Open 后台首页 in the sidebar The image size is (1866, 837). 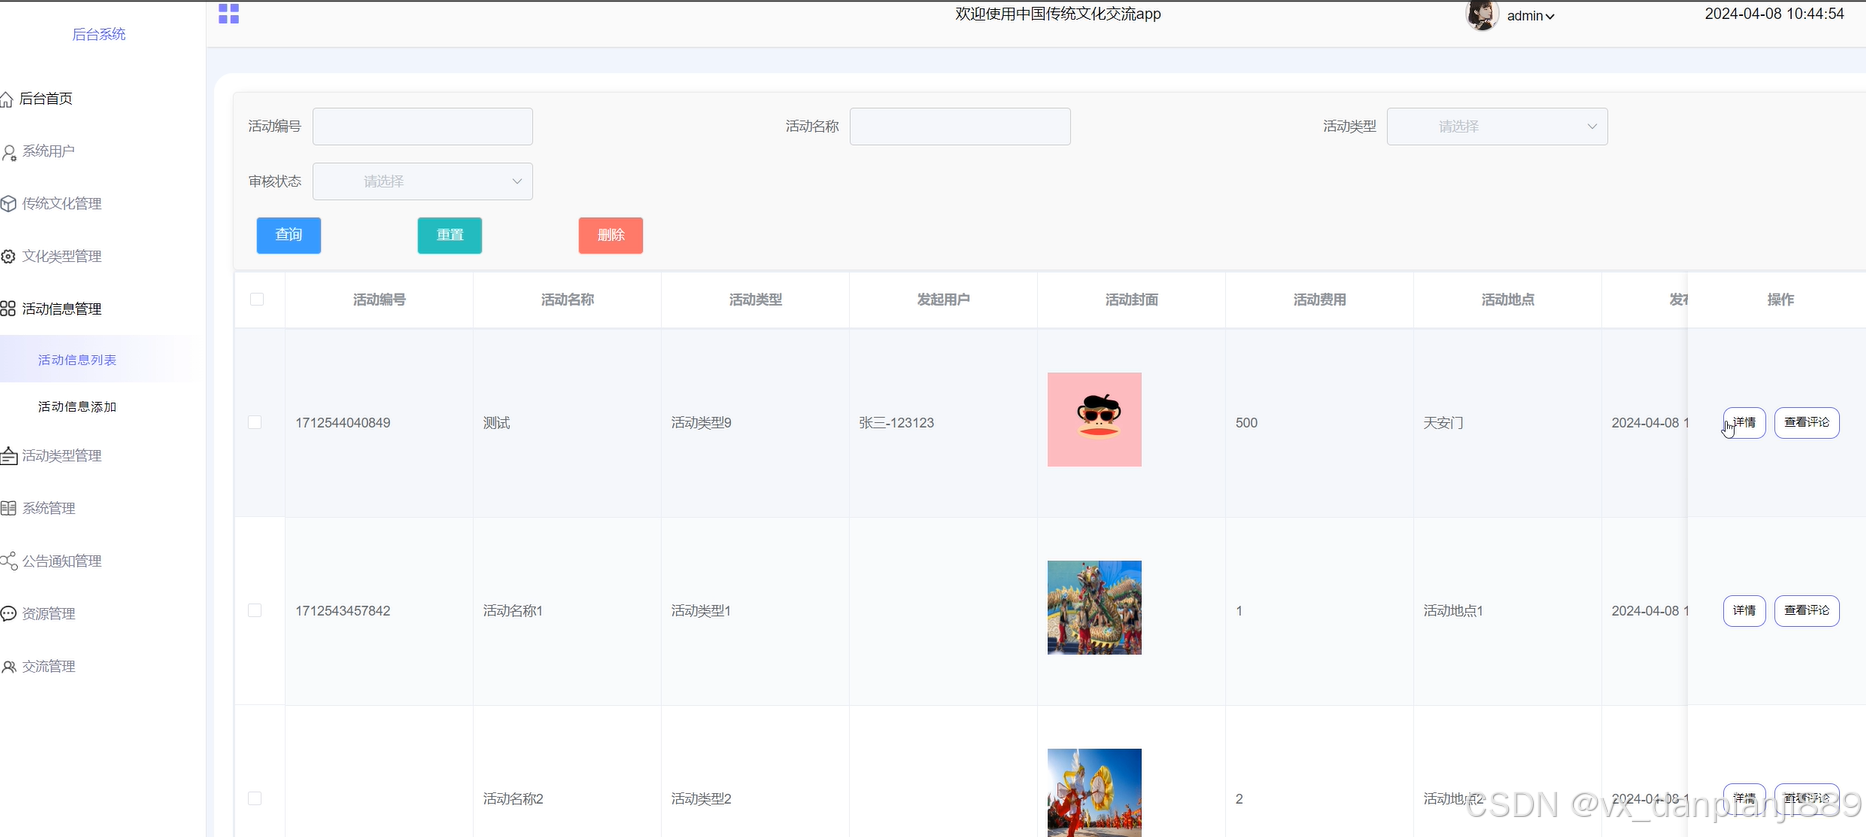pyautogui.click(x=46, y=98)
